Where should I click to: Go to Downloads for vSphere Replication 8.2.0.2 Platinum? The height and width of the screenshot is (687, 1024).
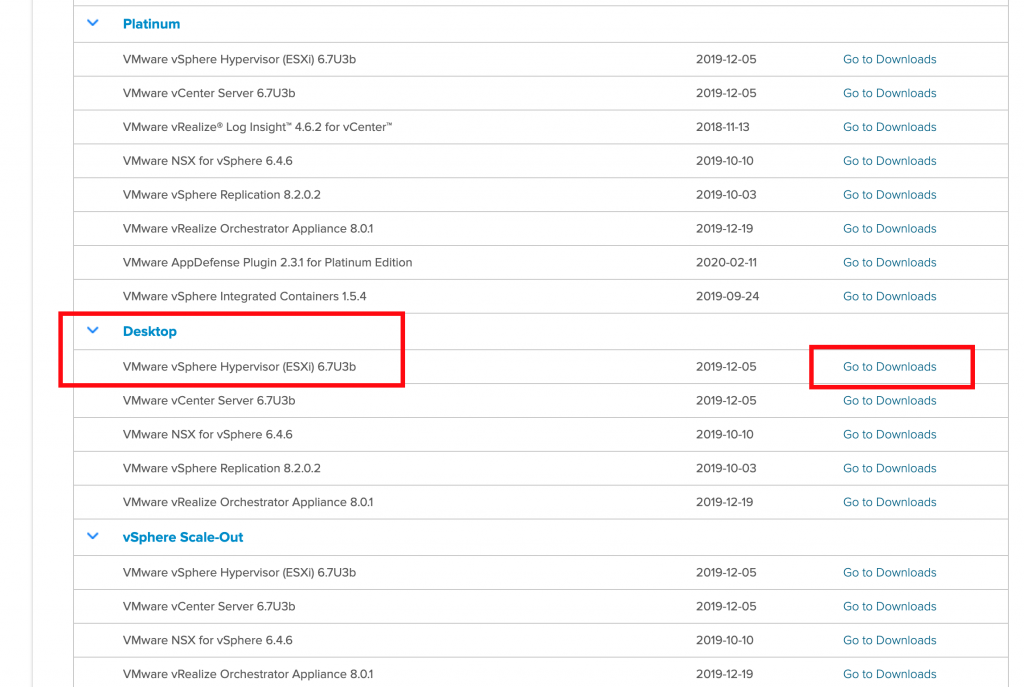pos(889,194)
